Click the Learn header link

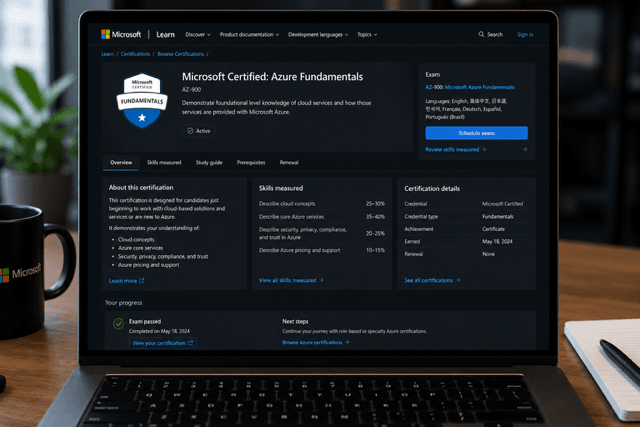[x=165, y=35]
